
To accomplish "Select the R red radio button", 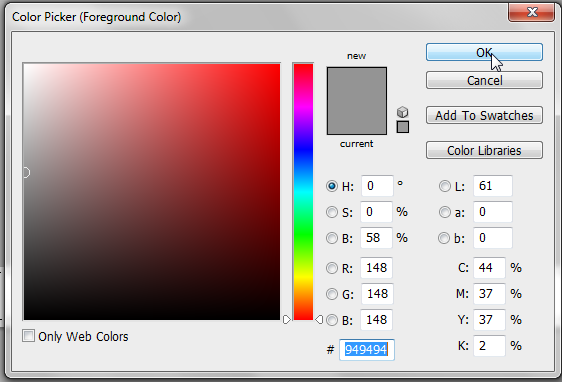I will click(x=332, y=268).
